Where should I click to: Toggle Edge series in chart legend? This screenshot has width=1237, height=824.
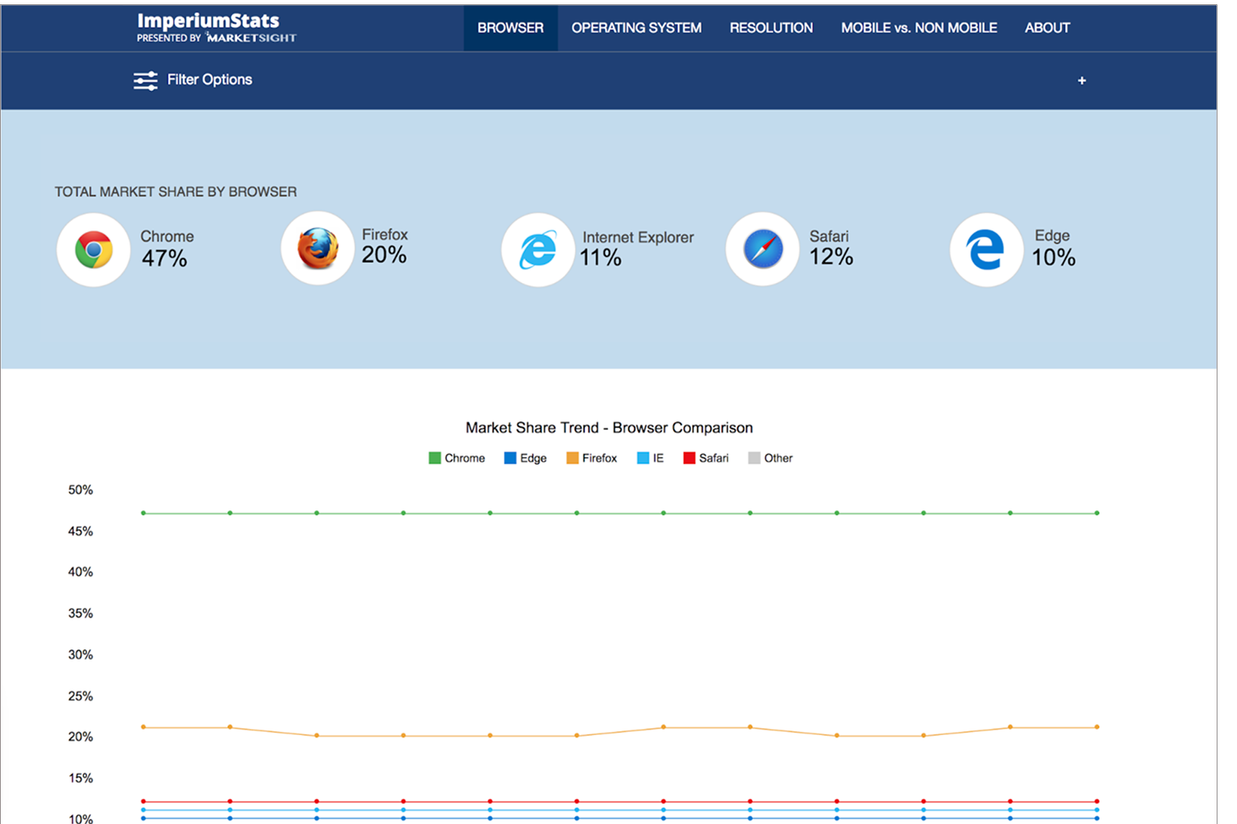tap(526, 458)
